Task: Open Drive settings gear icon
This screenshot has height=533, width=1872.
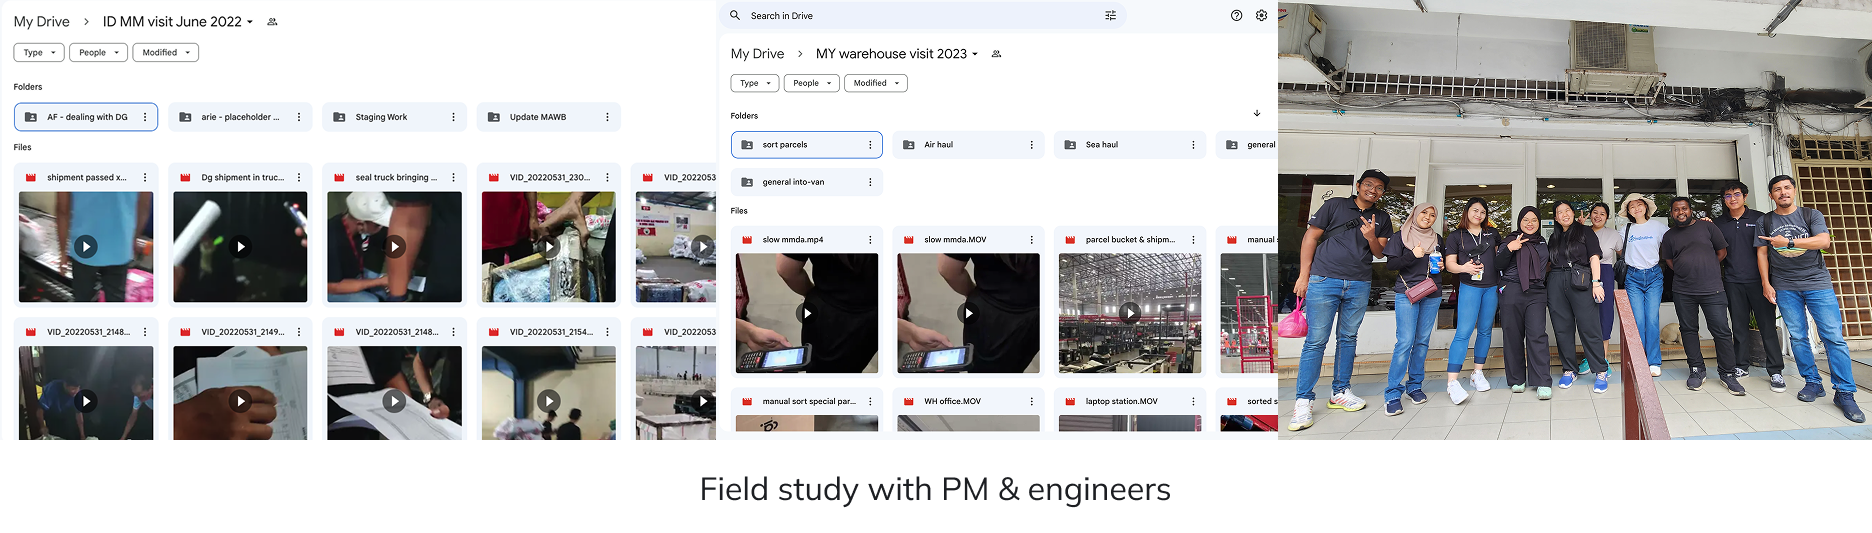Action: (x=1262, y=16)
